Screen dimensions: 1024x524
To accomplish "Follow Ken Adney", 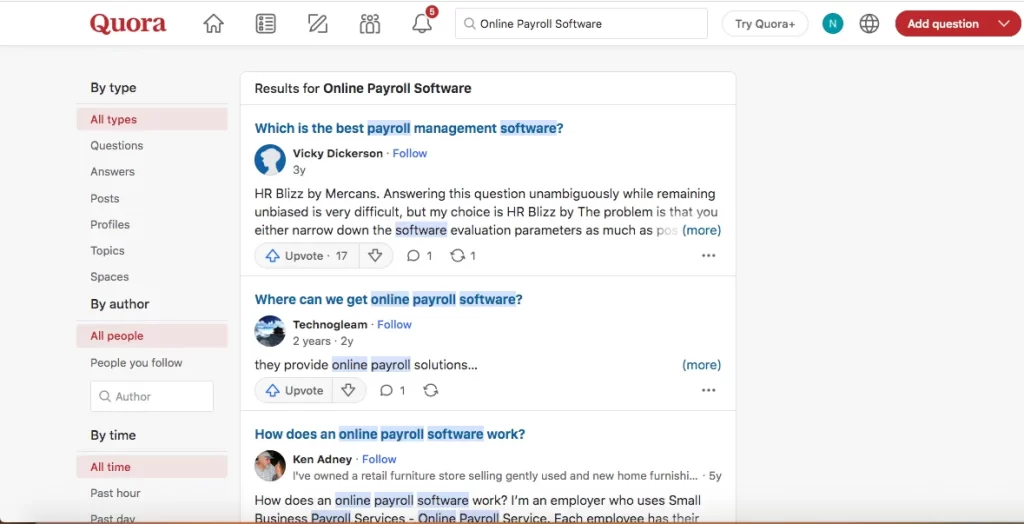I will point(379,459).
